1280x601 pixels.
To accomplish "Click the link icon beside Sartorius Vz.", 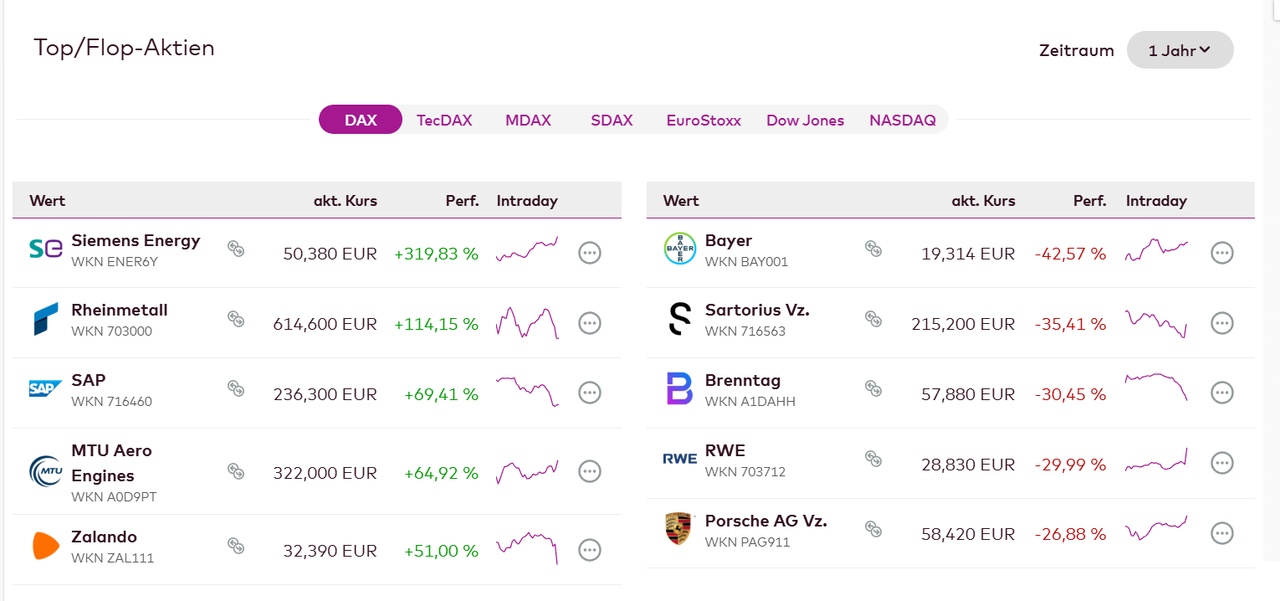I will tap(873, 319).
